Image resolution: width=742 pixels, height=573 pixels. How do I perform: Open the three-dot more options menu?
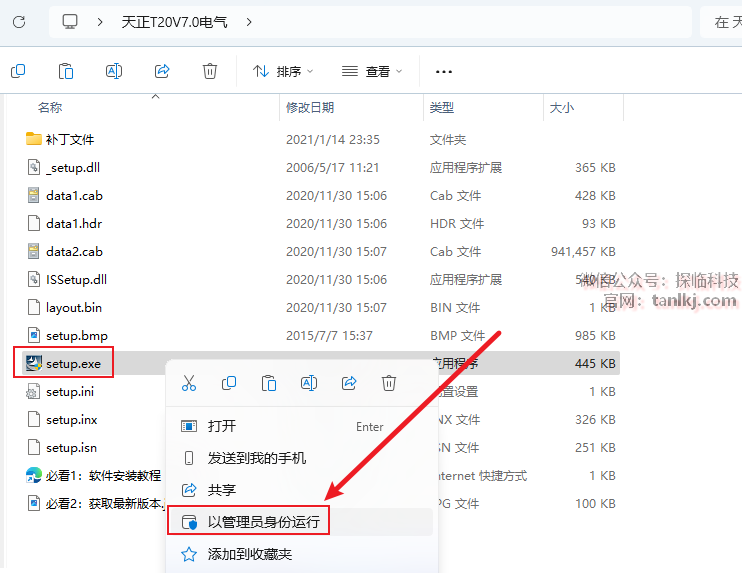[444, 71]
